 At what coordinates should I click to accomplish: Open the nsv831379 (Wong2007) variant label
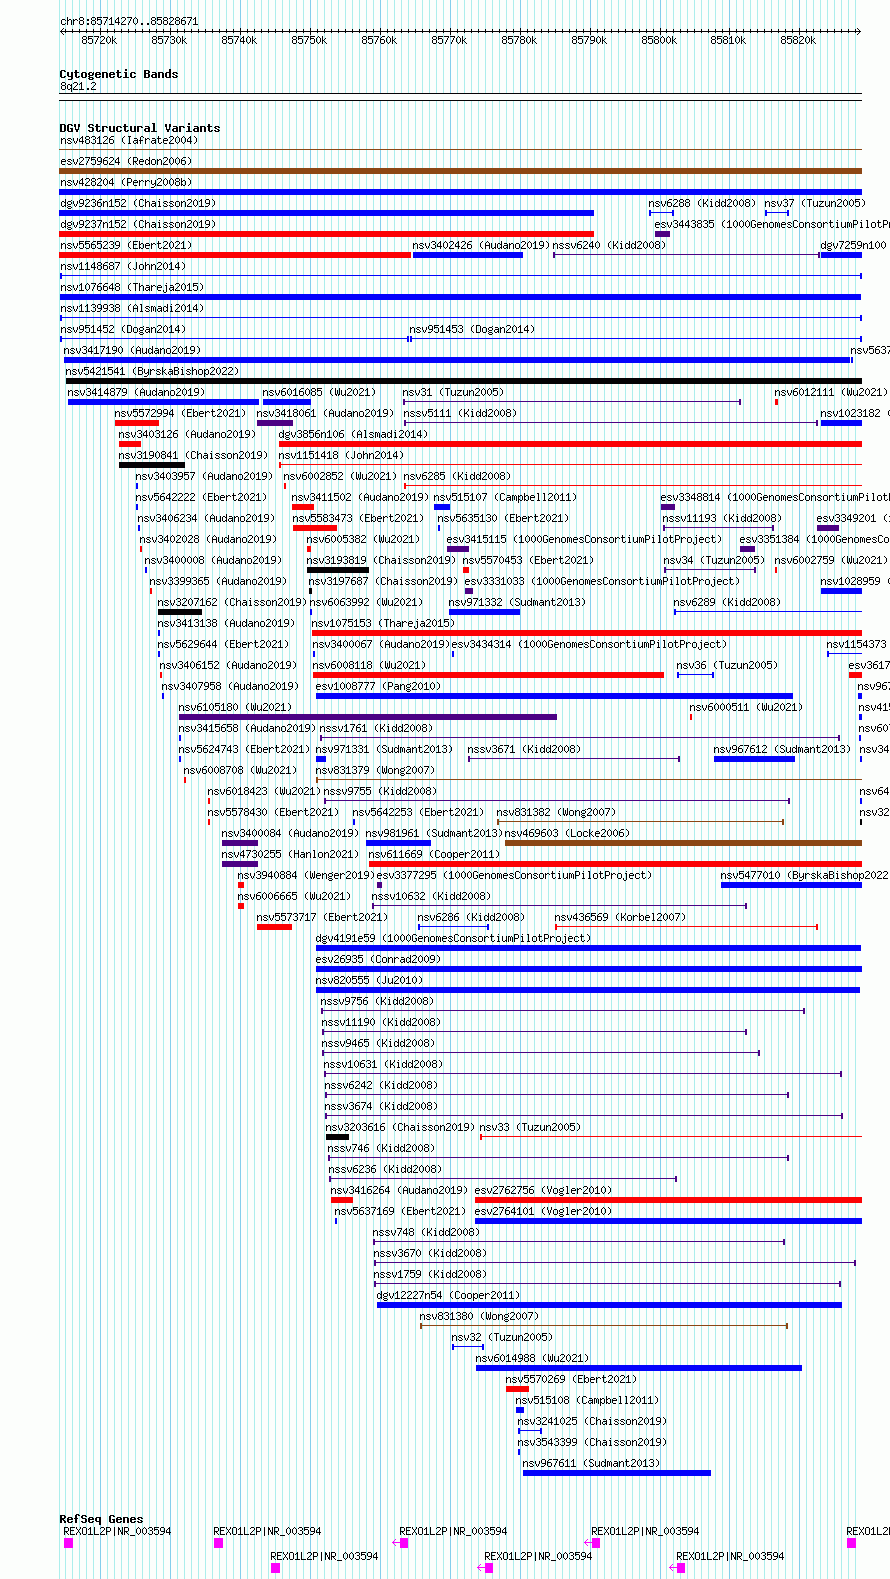(376, 770)
